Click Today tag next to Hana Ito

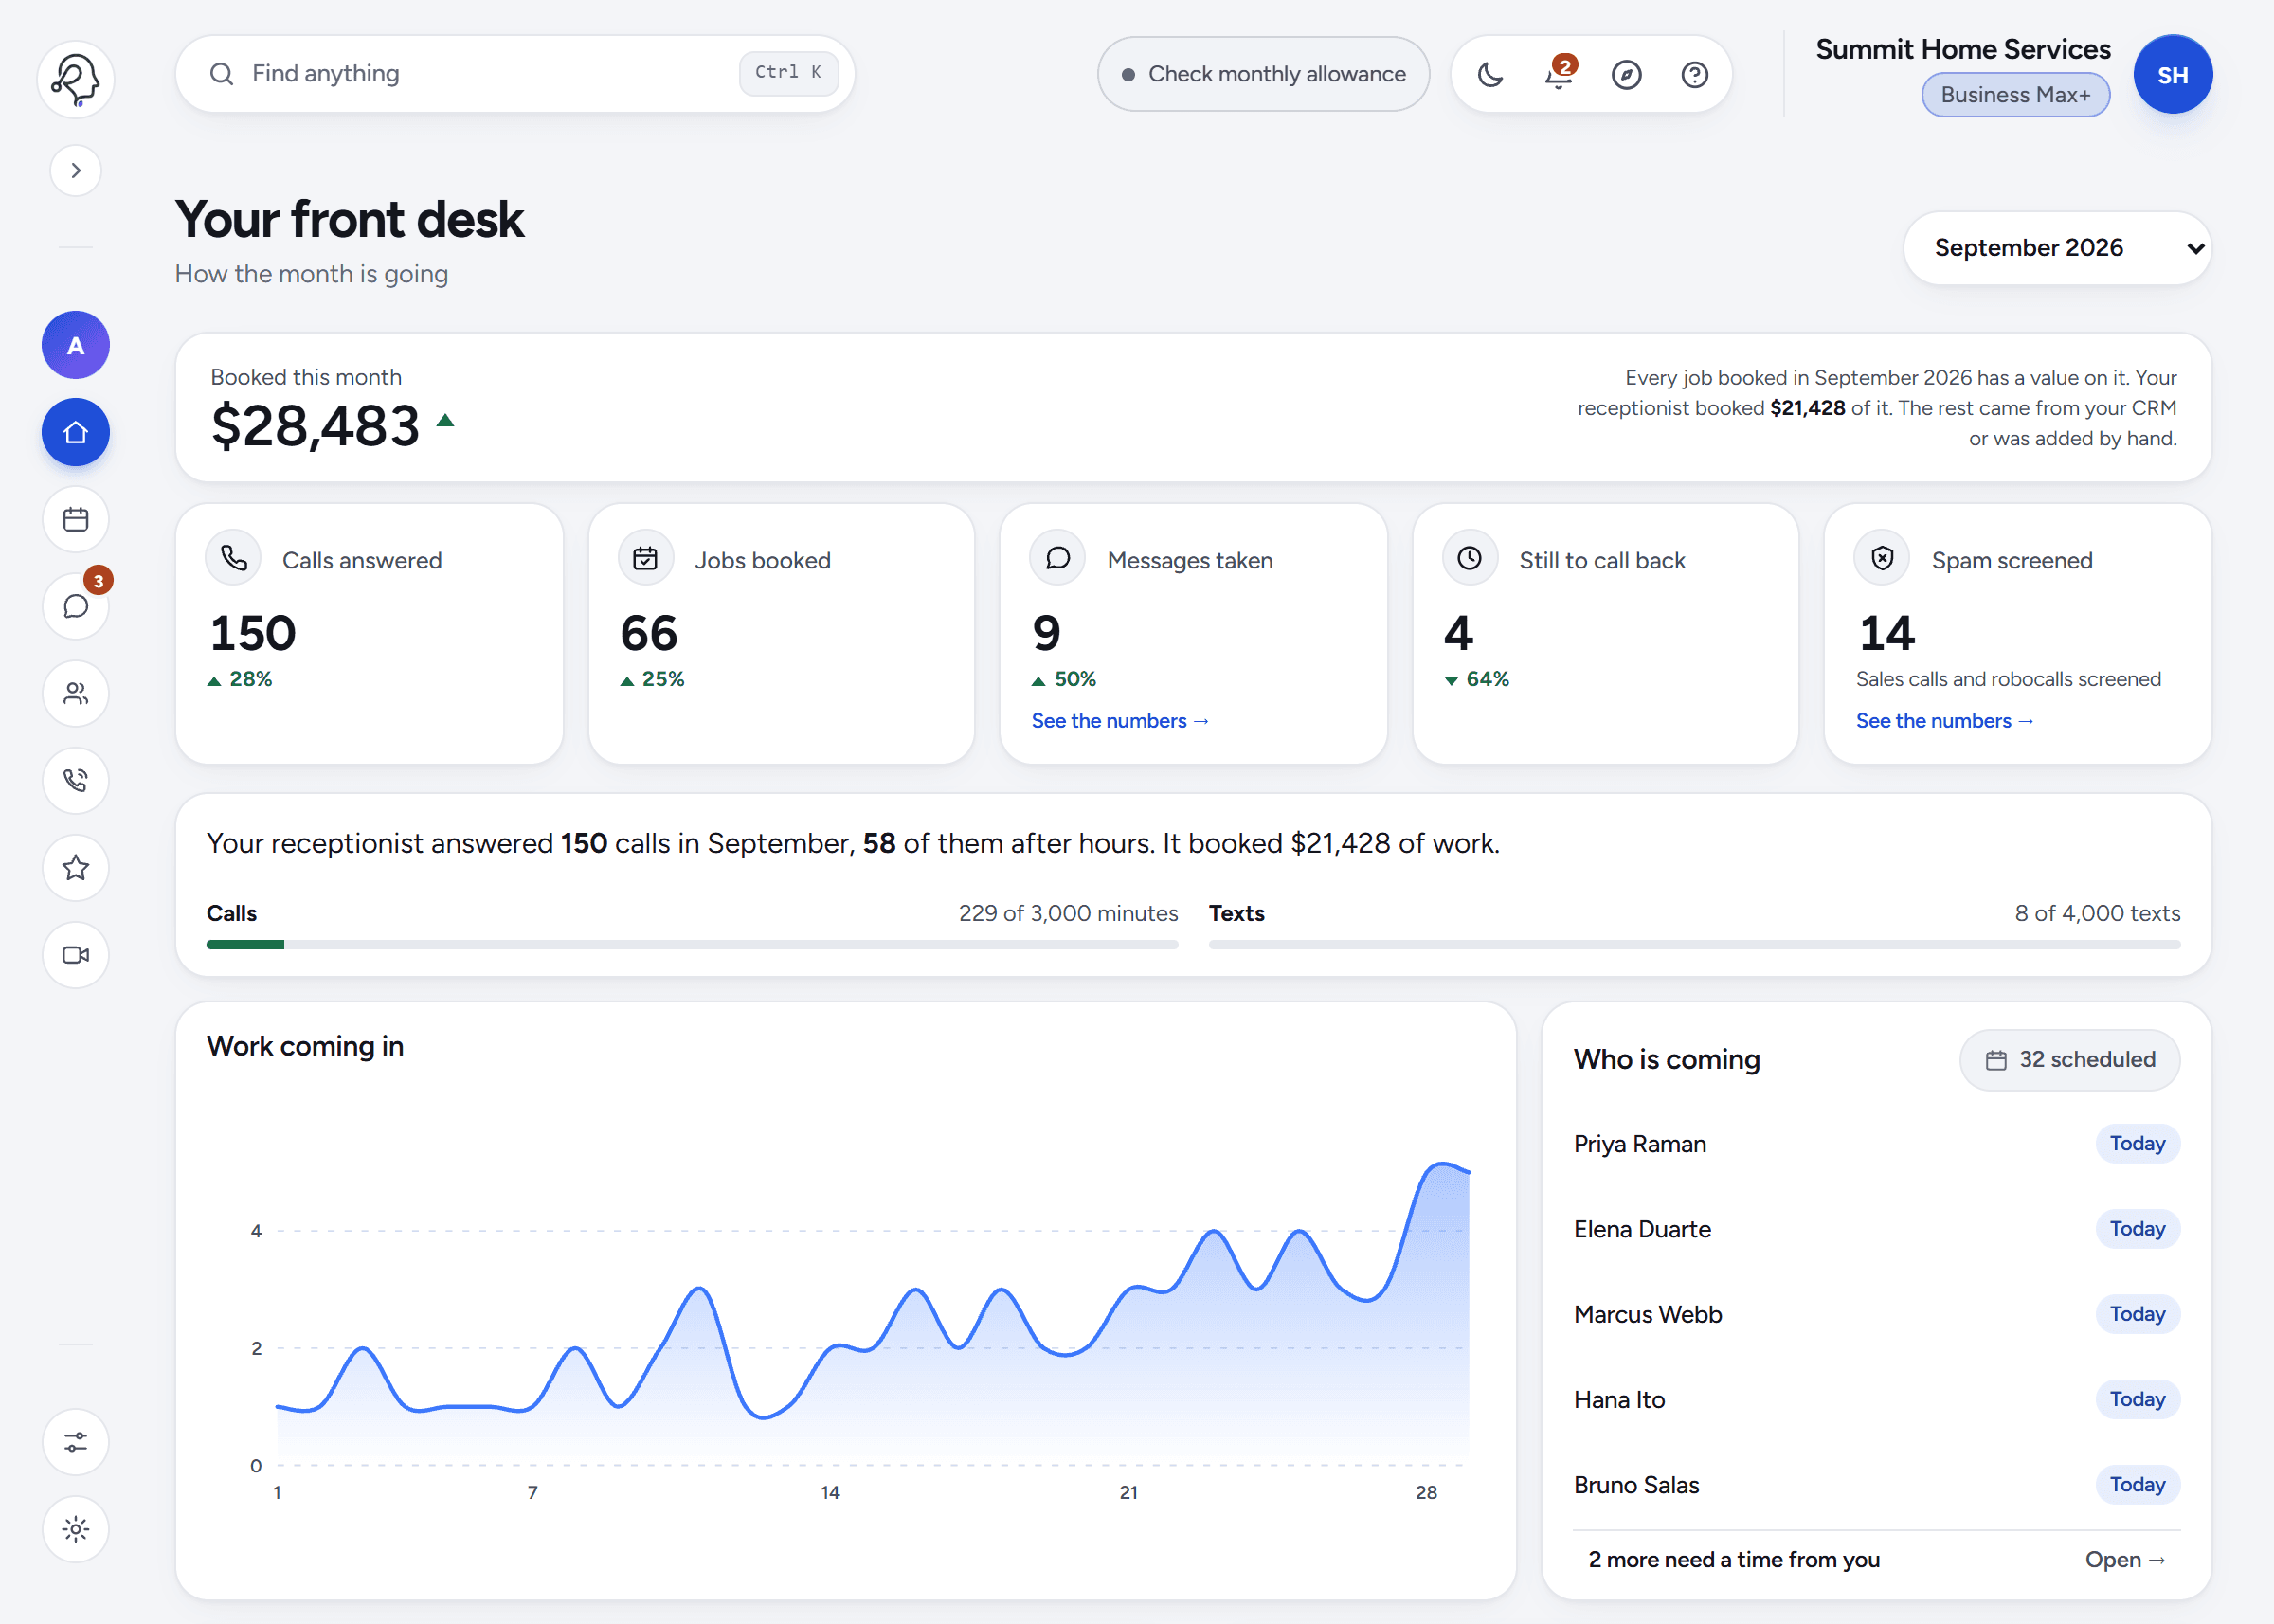point(2137,1399)
